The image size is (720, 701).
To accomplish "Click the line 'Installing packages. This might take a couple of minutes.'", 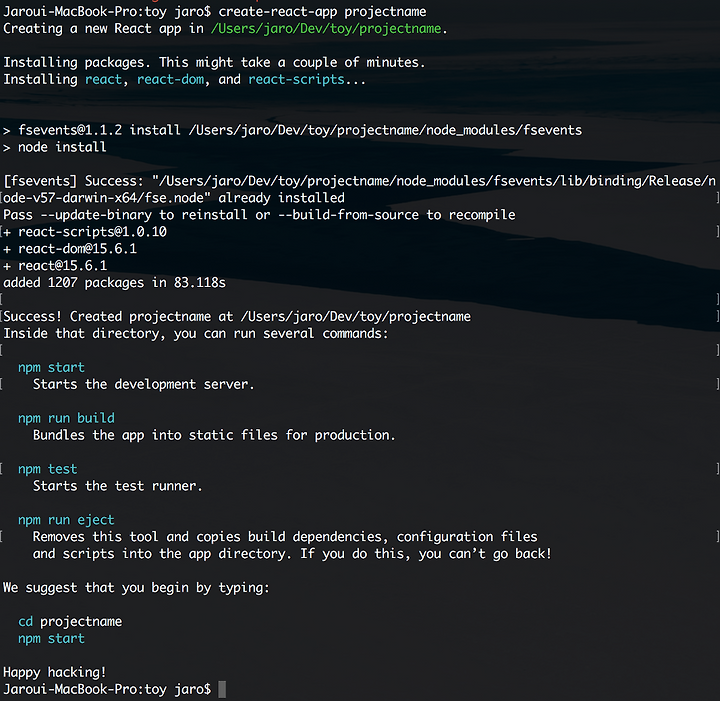I will [x=214, y=62].
